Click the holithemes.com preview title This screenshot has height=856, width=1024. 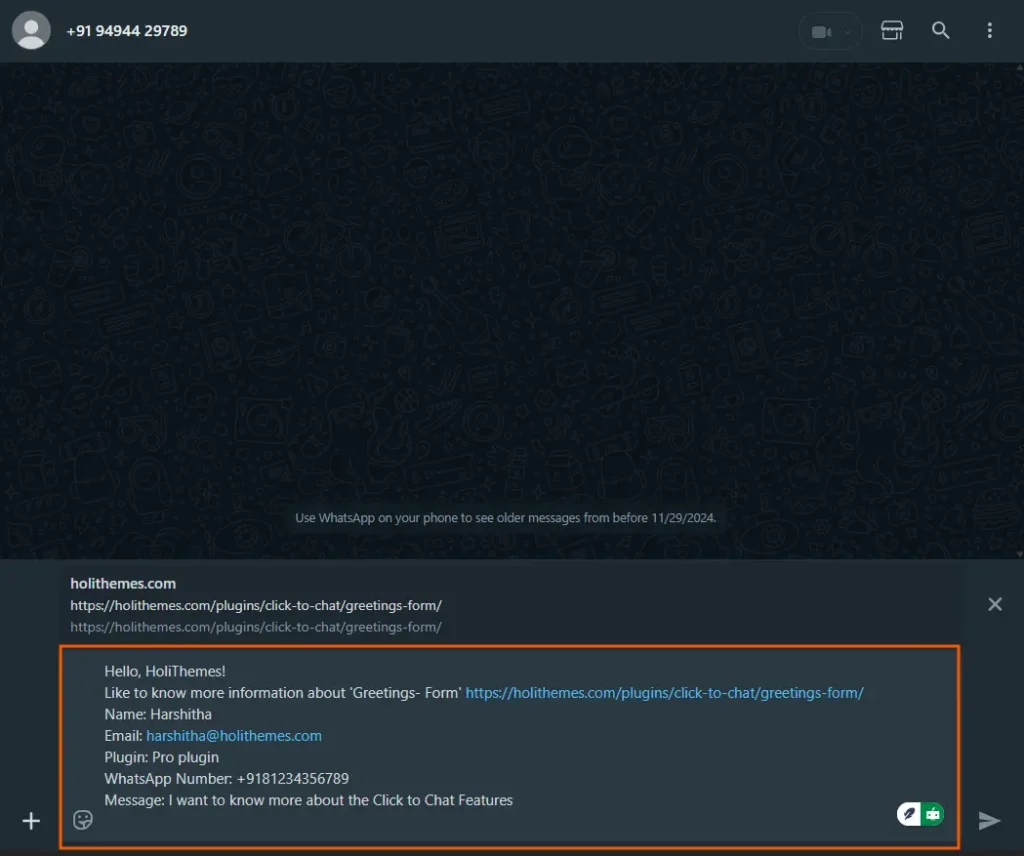(x=123, y=583)
